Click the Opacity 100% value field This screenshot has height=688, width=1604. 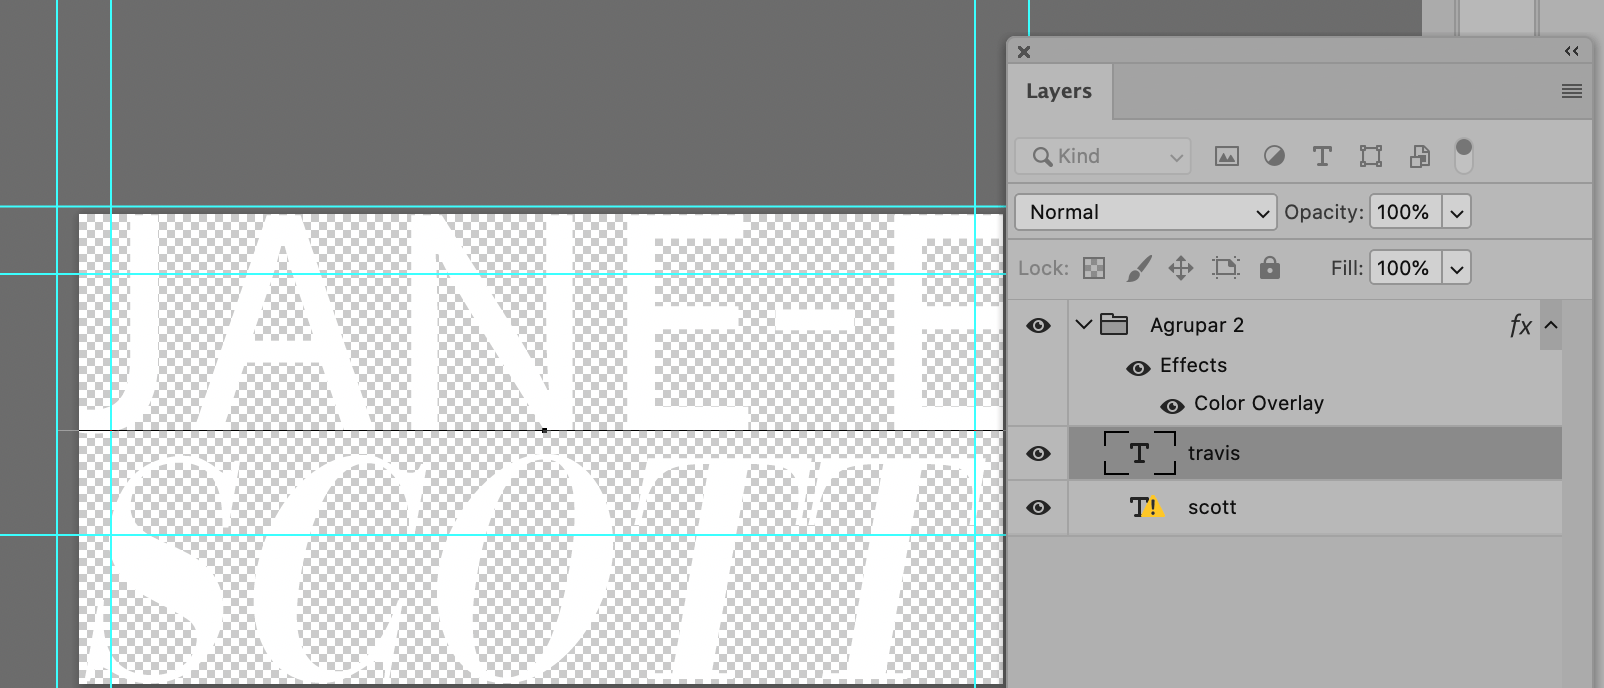tap(1406, 212)
